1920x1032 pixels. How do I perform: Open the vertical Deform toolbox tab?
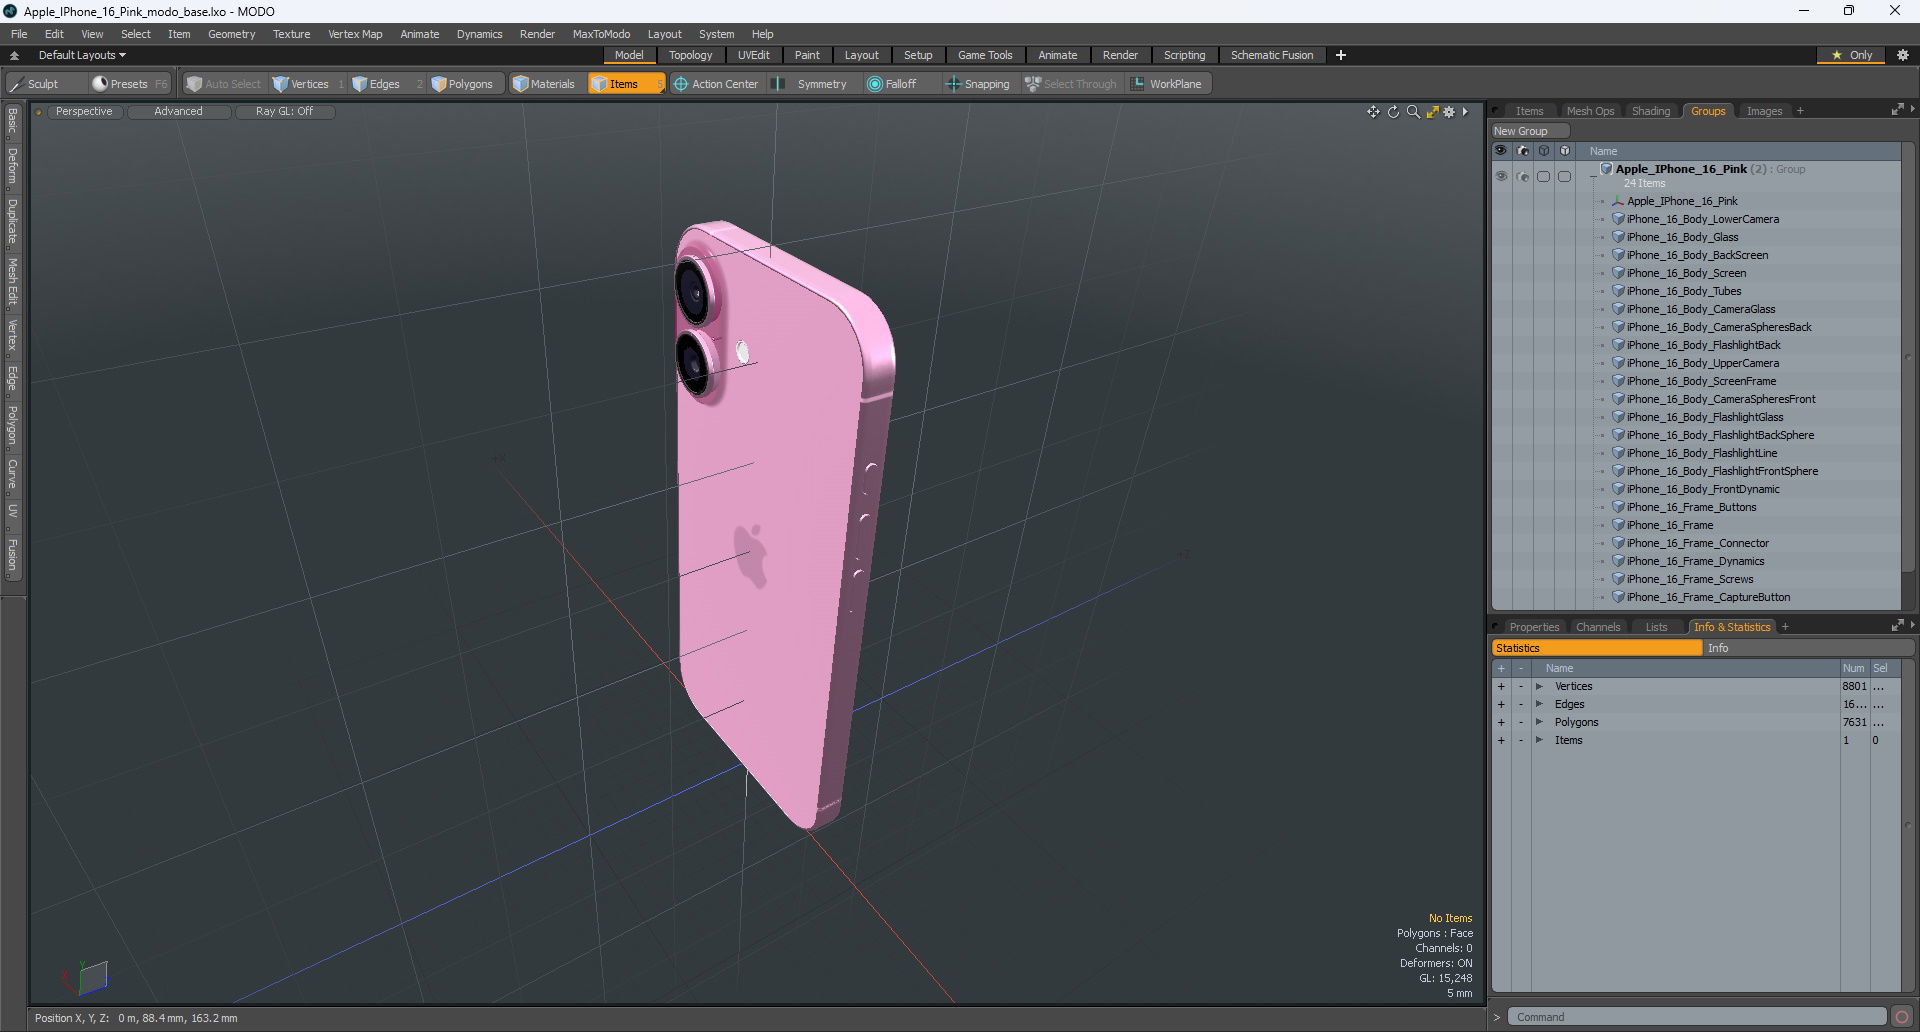click(12, 166)
